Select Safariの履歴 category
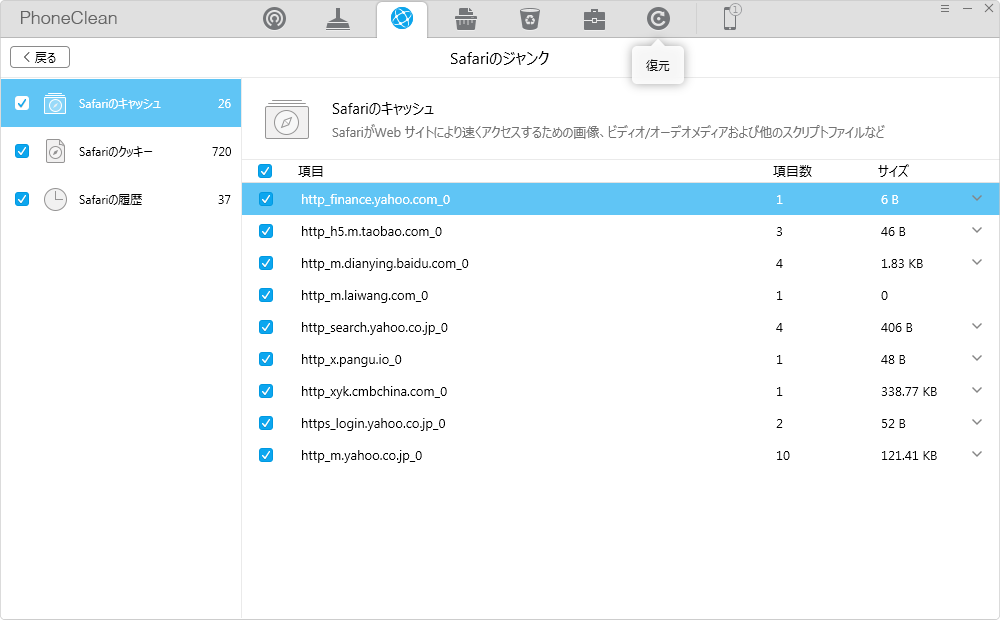Viewport: 1000px width, 620px height. point(121,200)
